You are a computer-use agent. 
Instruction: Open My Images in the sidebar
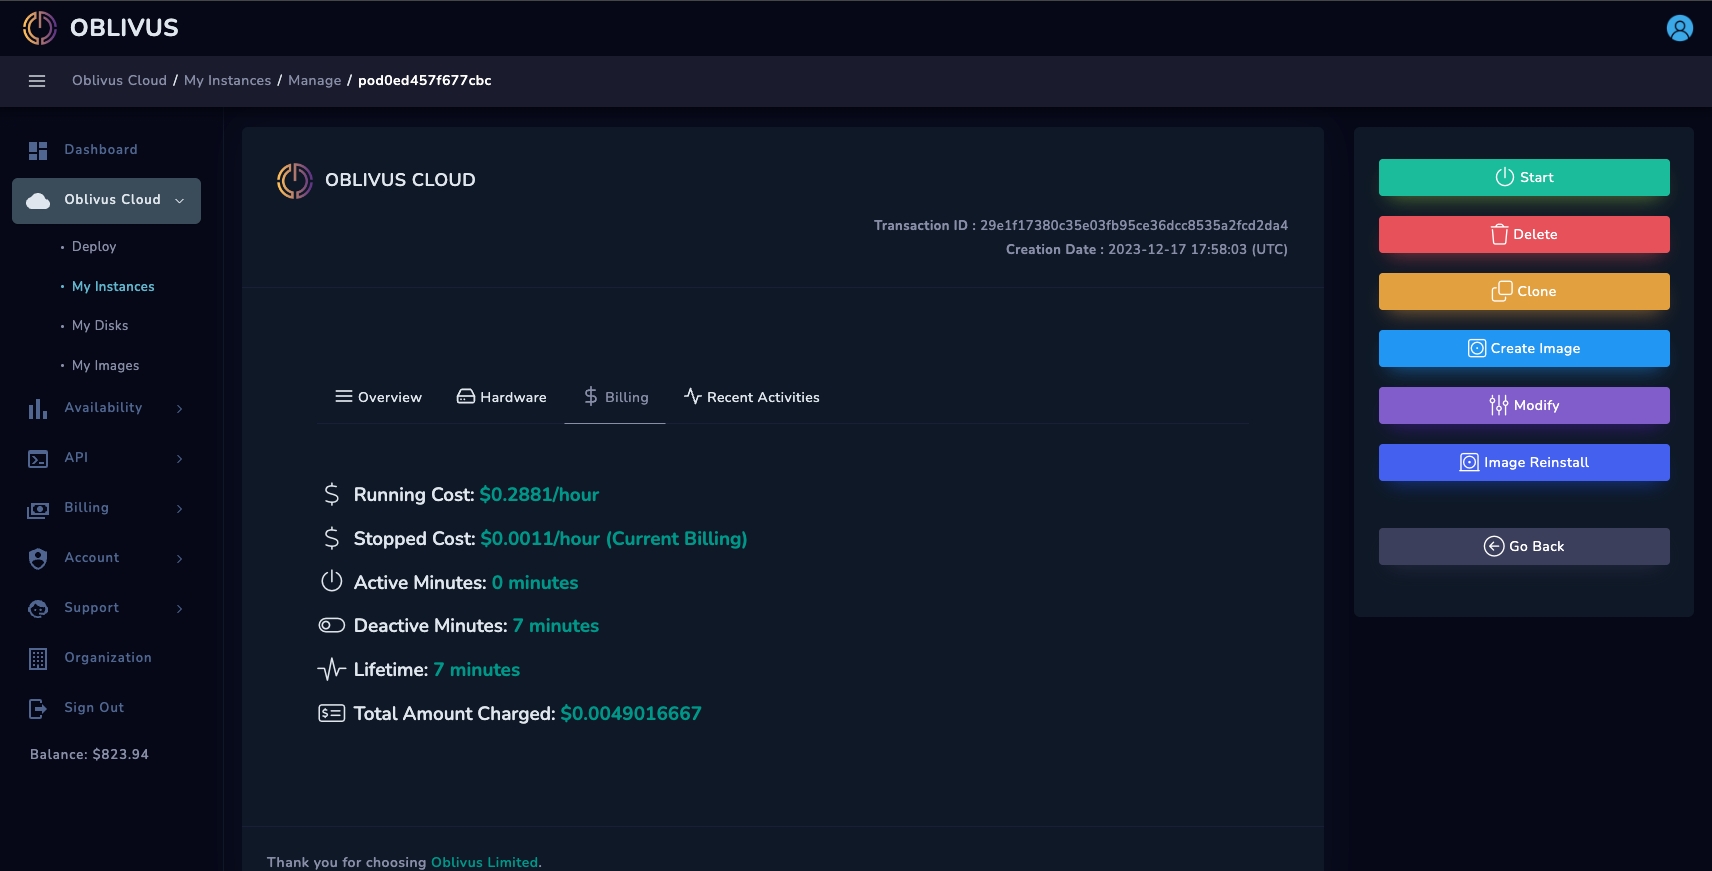(106, 366)
